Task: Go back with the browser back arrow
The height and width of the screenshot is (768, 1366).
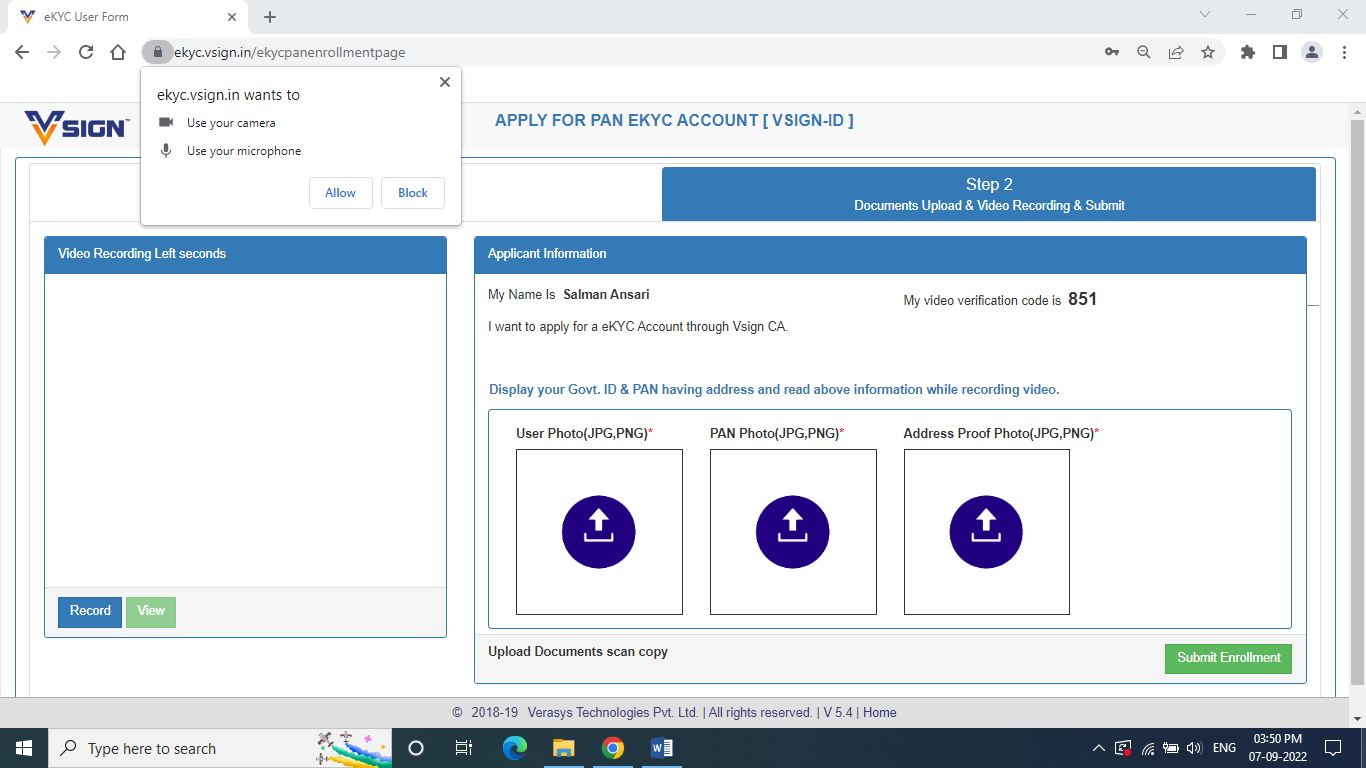Action: [22, 52]
